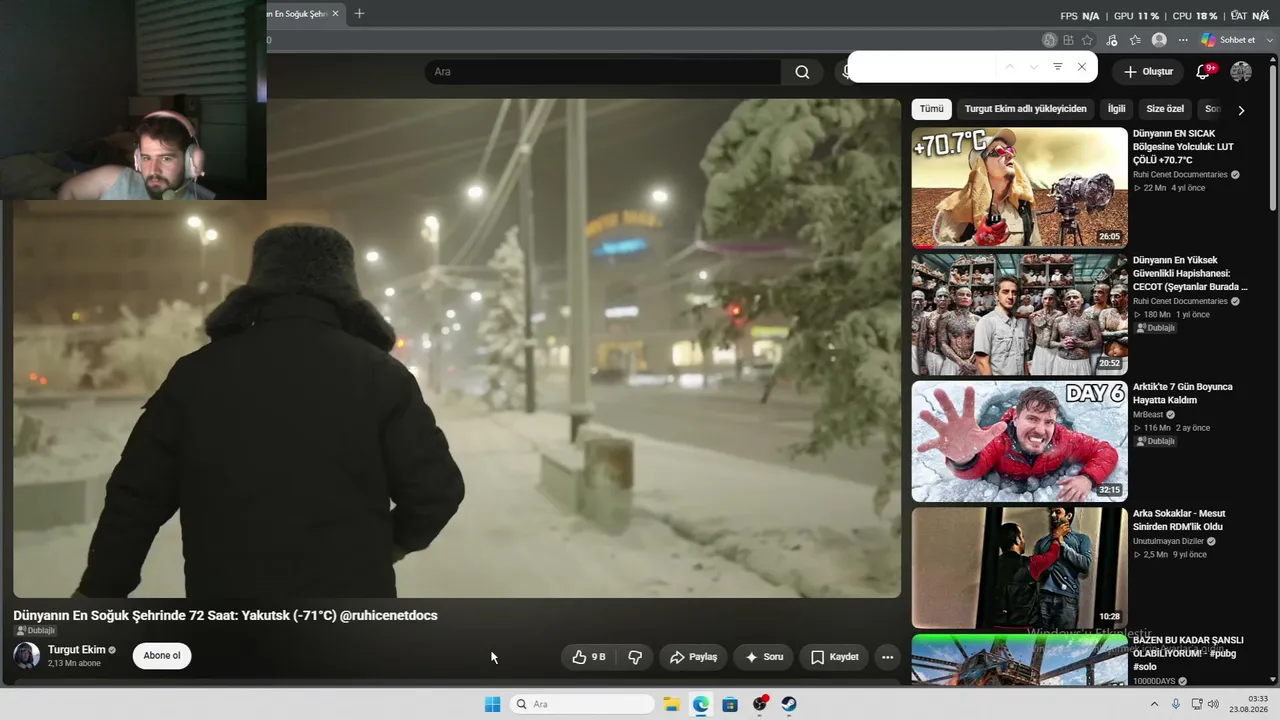Click the Kaydet save button
Viewport: 1280px width, 720px height.
(834, 657)
